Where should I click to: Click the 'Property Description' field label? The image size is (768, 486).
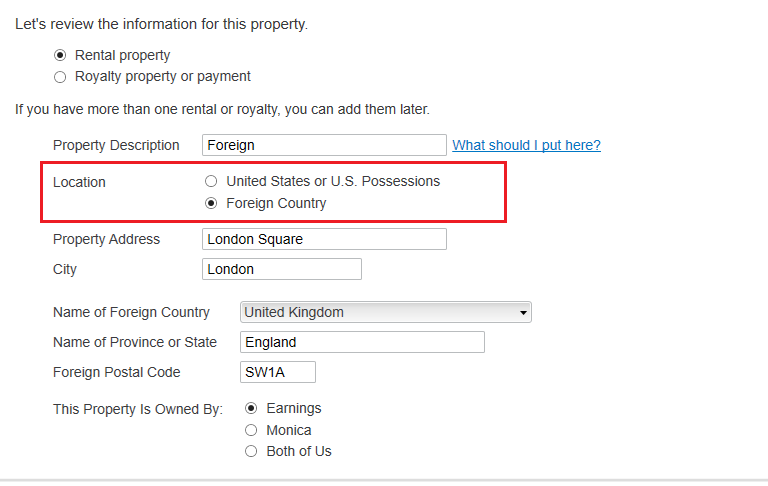click(116, 145)
